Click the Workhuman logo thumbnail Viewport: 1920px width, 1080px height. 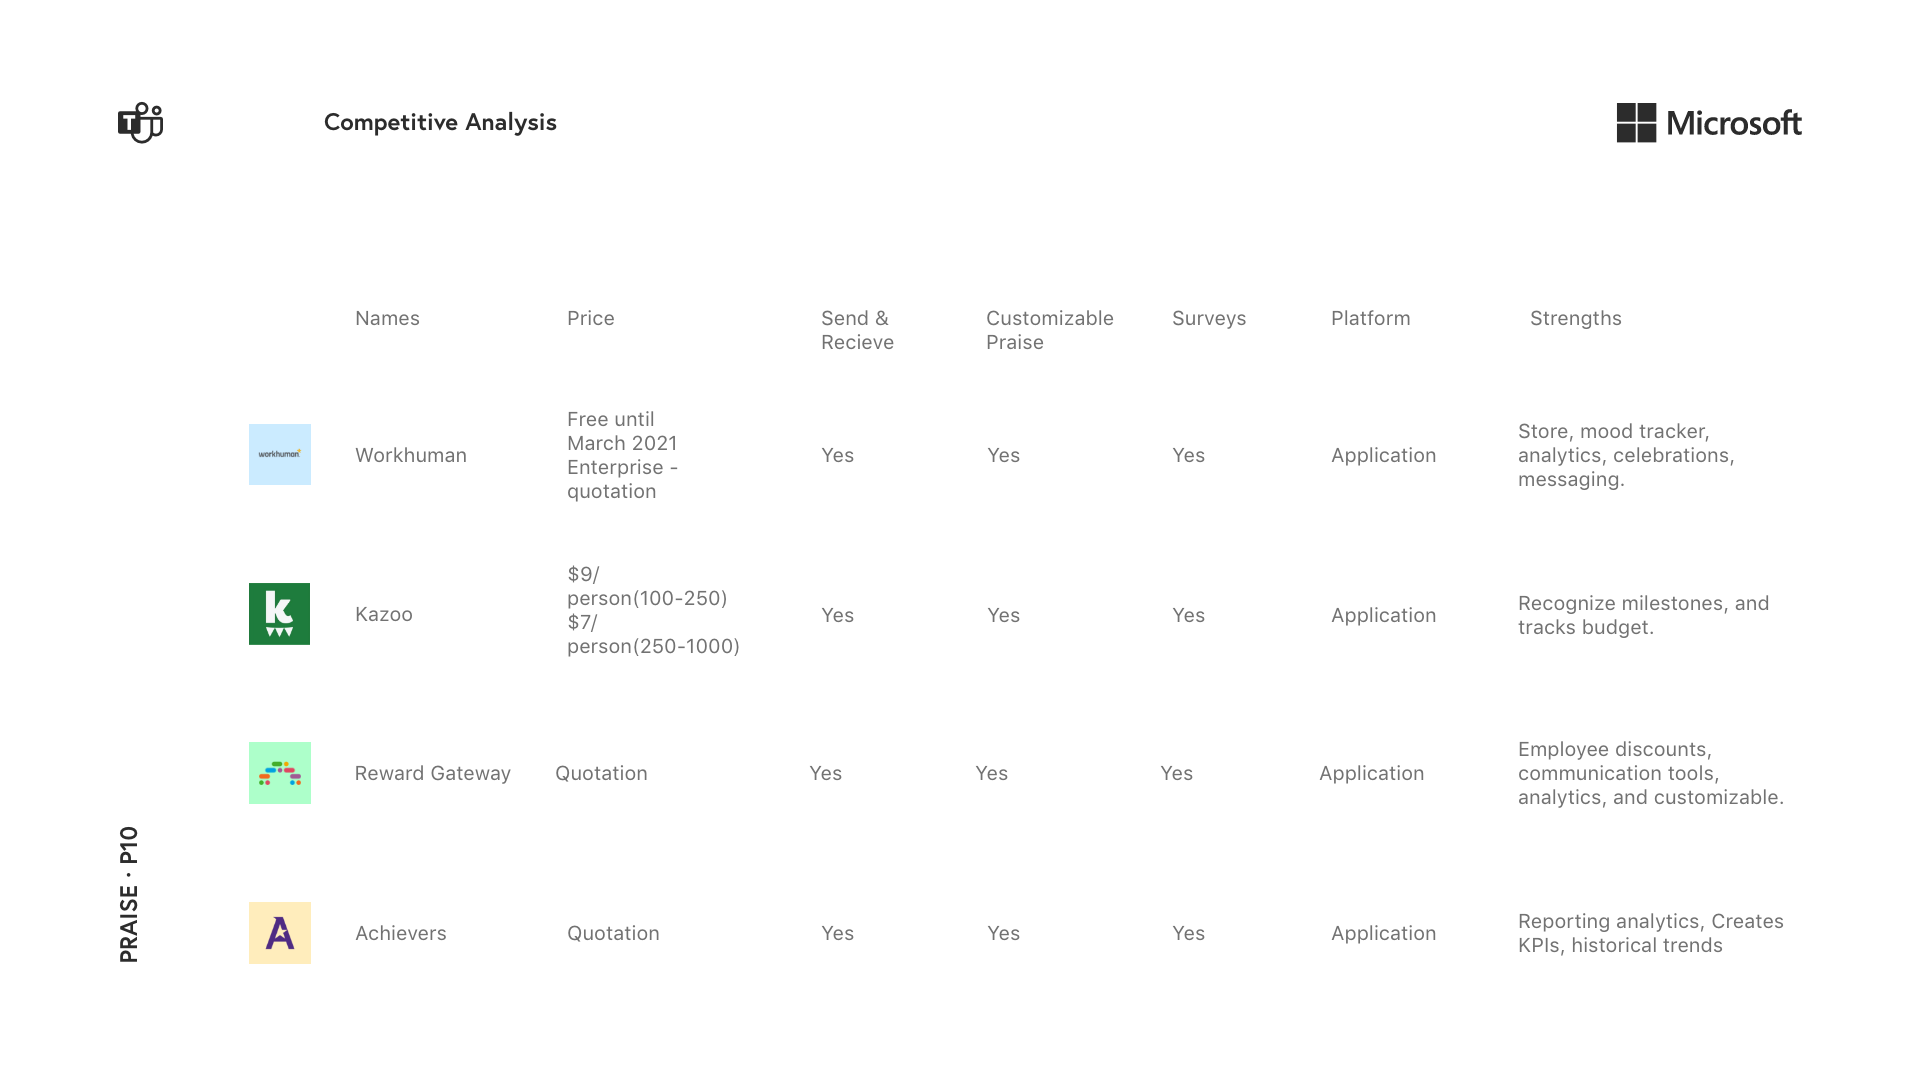(280, 455)
